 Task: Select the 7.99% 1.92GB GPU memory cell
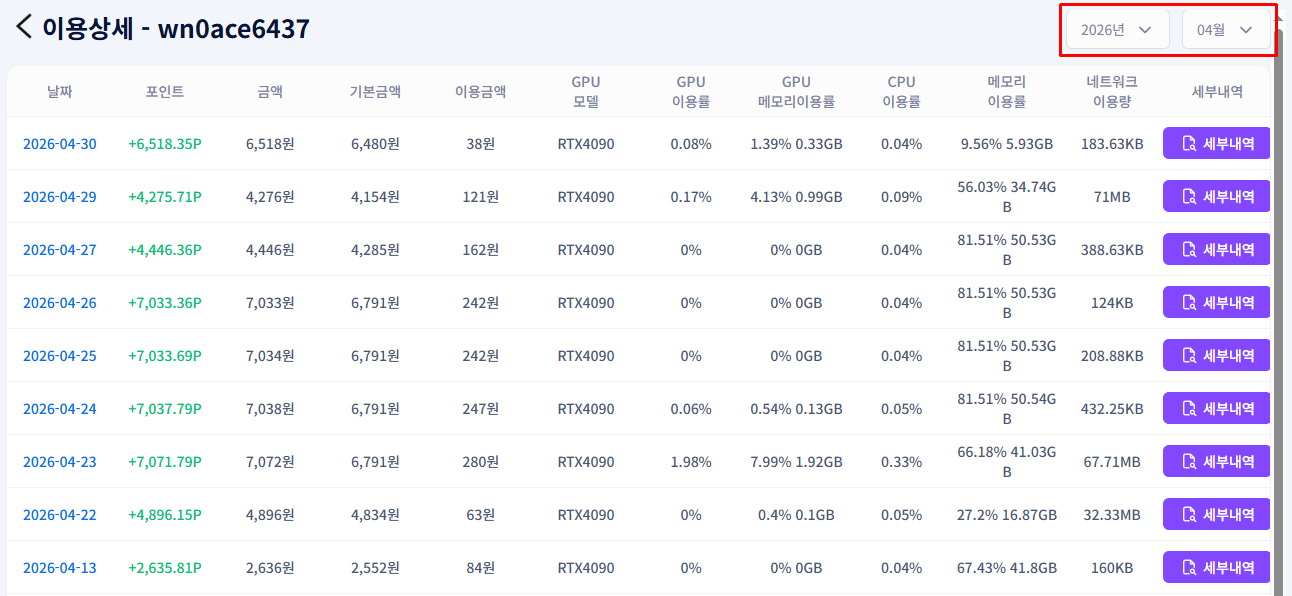tap(796, 462)
